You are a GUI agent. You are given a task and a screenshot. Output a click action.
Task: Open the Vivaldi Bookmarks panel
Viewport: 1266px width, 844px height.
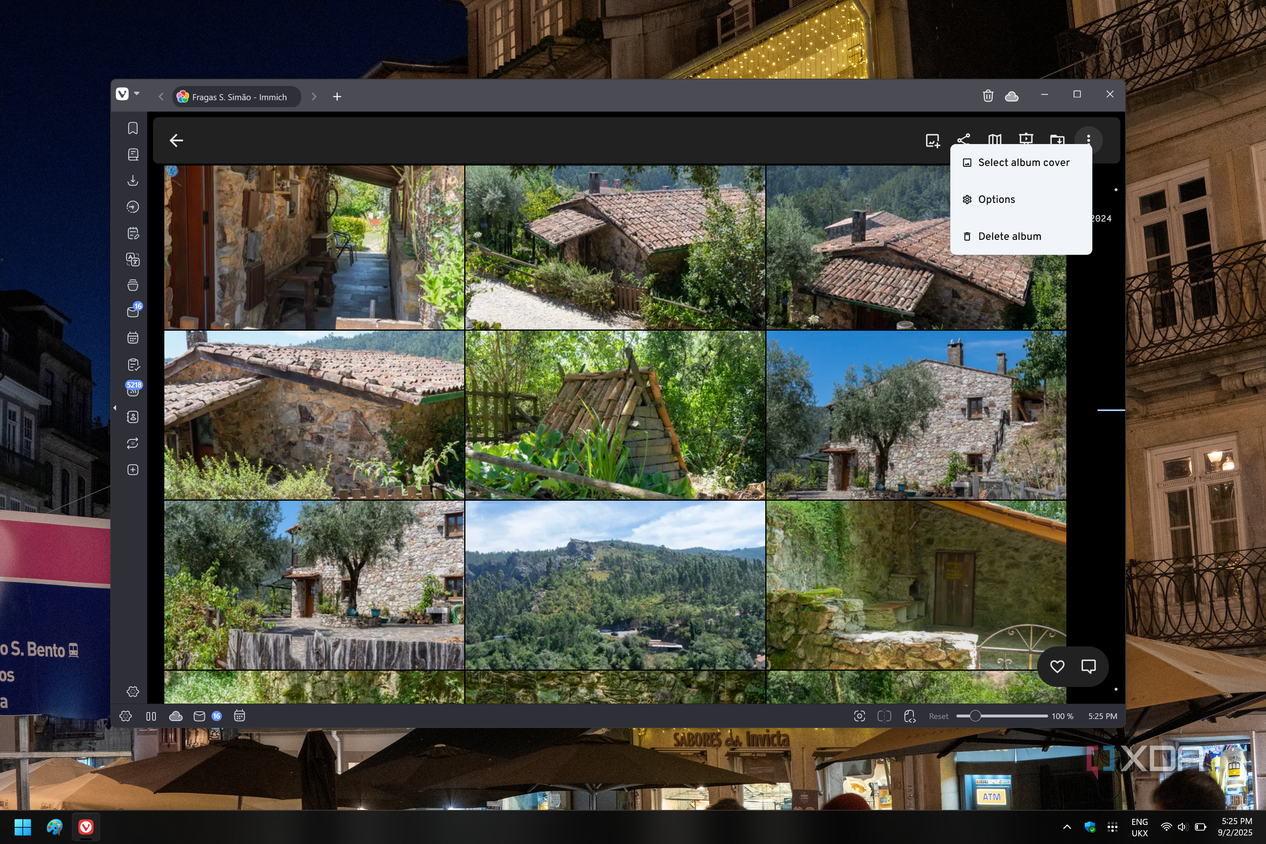(x=132, y=128)
